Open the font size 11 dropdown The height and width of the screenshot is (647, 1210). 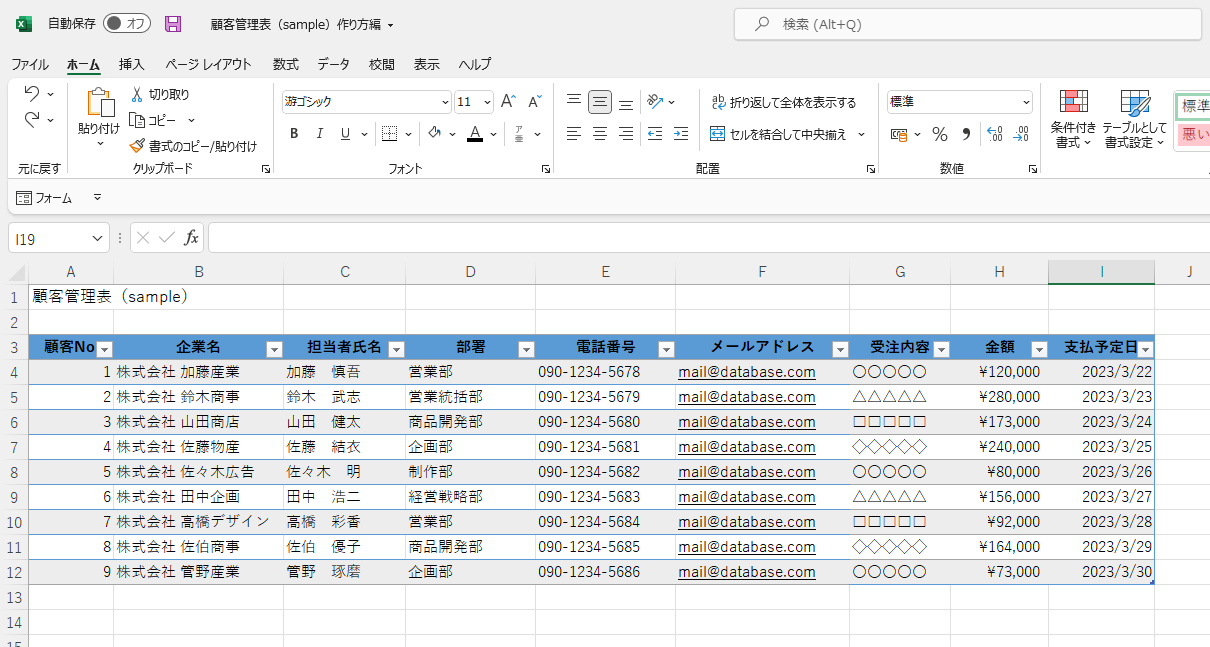[x=487, y=102]
